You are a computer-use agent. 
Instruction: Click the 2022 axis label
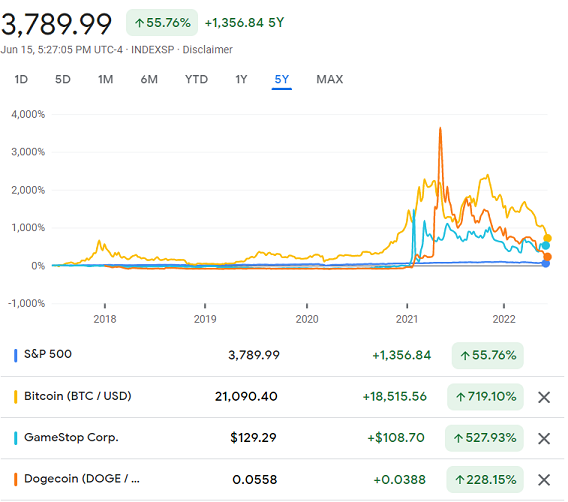pos(504,319)
